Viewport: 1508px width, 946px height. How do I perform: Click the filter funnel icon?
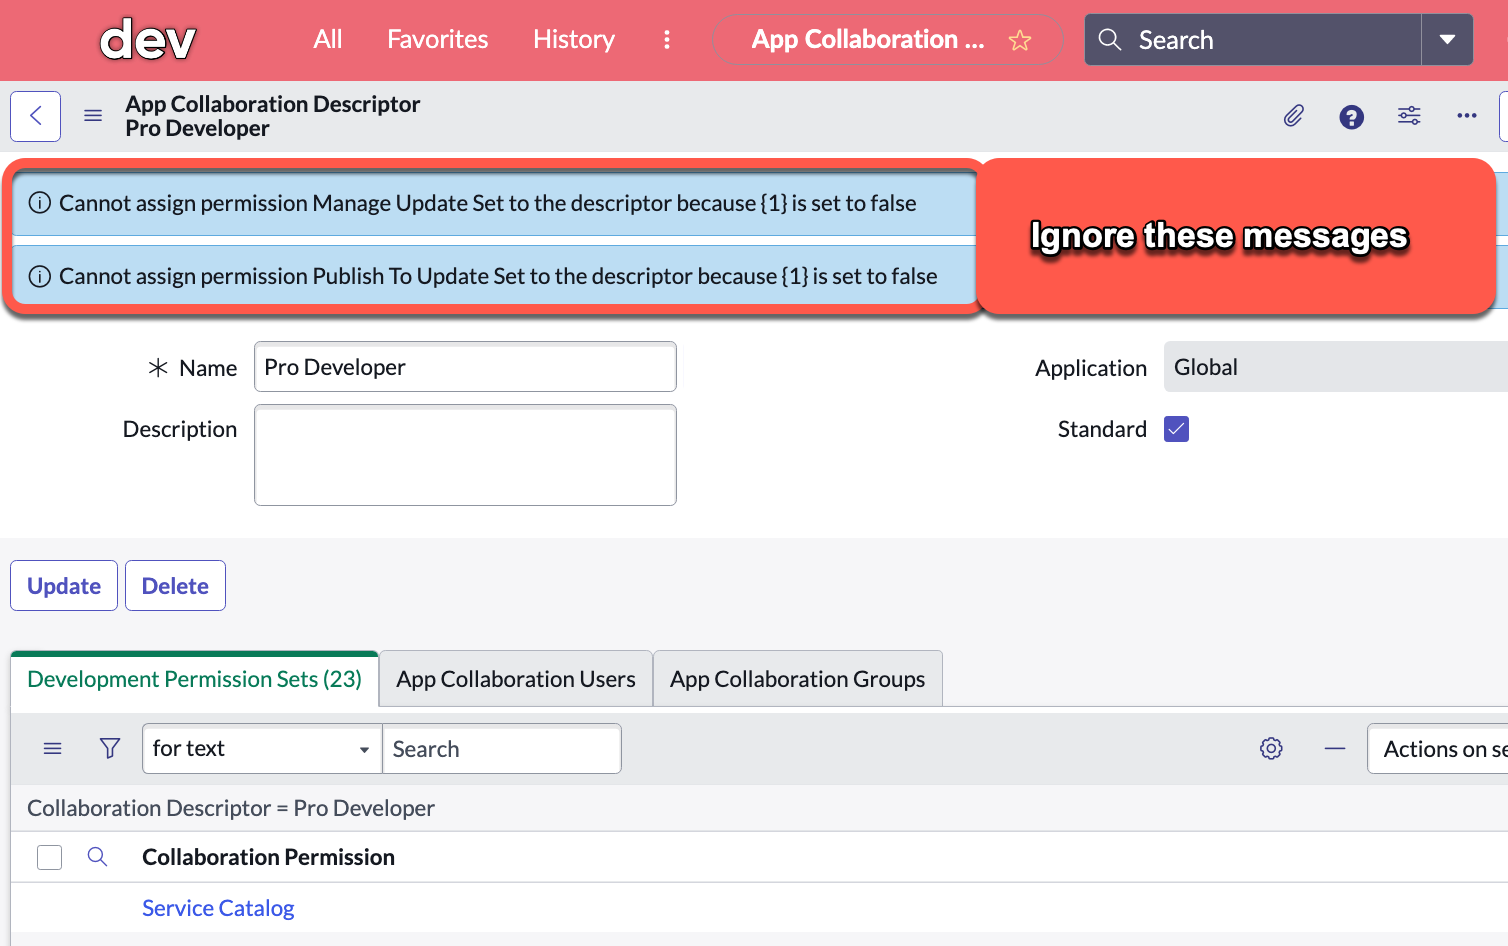pyautogui.click(x=110, y=748)
